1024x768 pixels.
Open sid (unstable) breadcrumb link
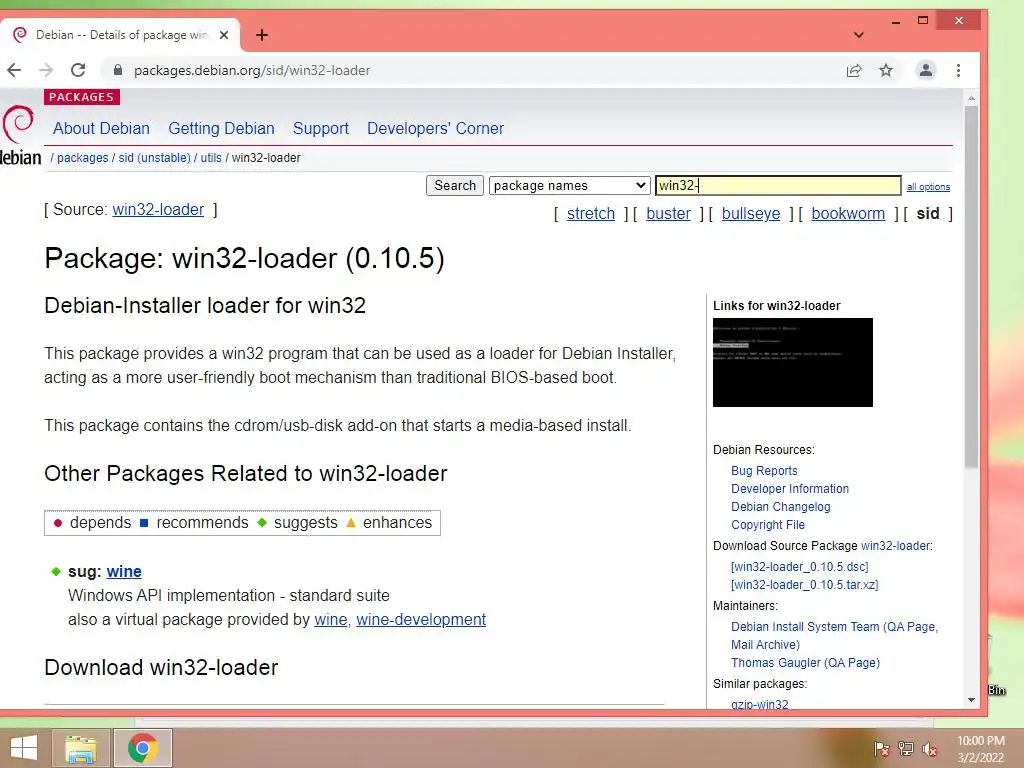click(x=154, y=158)
